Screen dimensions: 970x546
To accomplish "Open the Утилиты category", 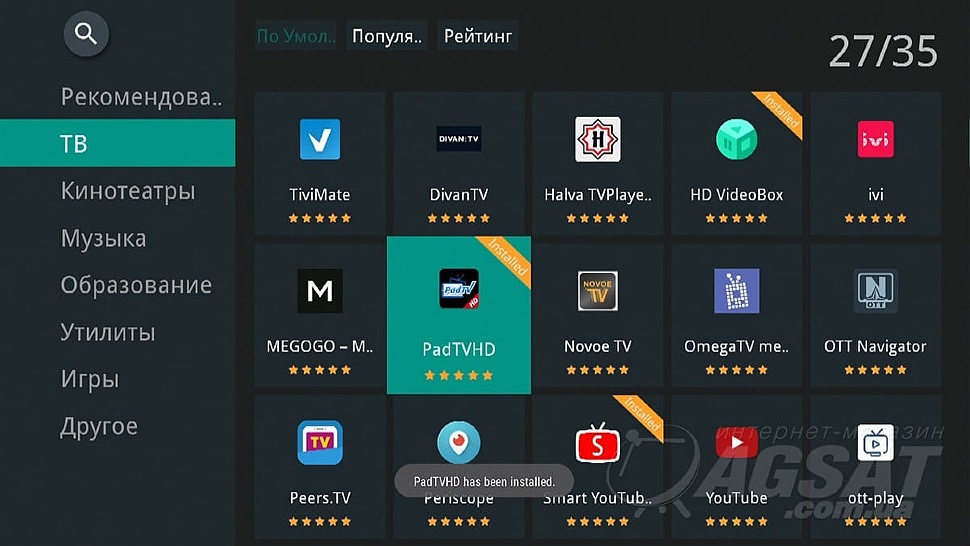I will 108,332.
